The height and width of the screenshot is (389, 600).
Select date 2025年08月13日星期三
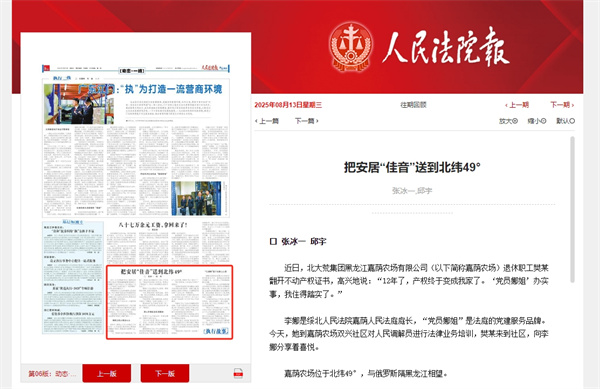pyautogui.click(x=288, y=105)
